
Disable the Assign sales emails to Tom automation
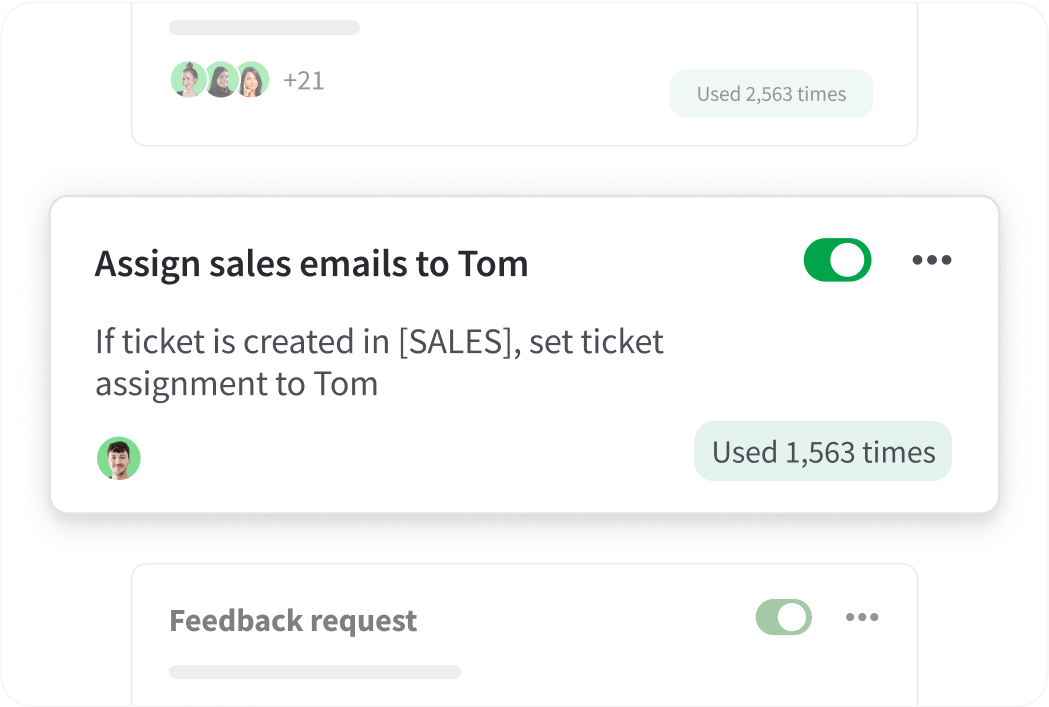click(x=837, y=260)
